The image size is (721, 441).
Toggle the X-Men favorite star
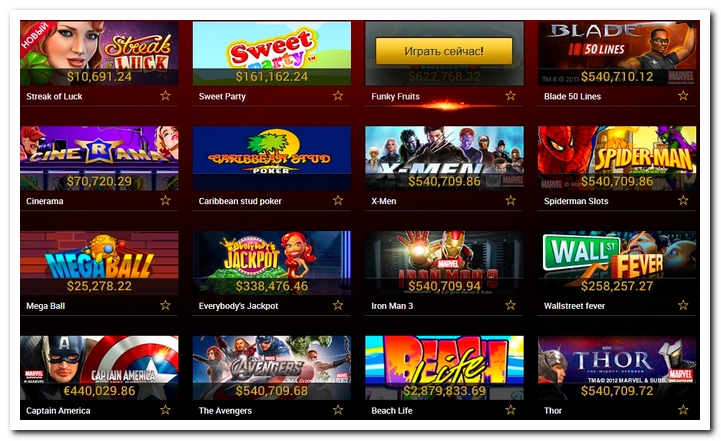[510, 200]
